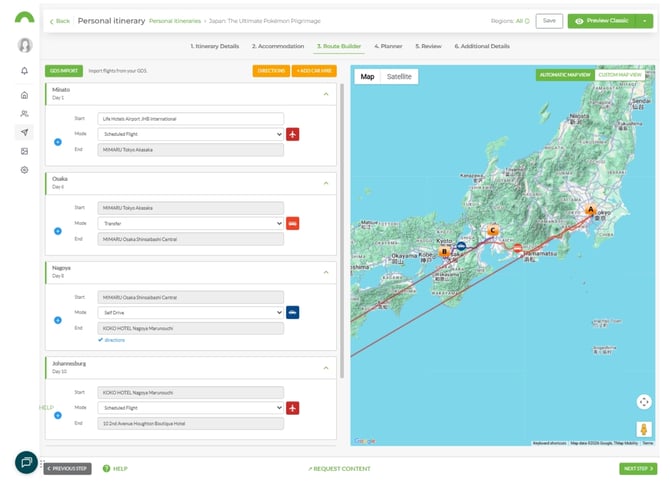
Task: Open the user profile avatar
Action: coord(25,45)
